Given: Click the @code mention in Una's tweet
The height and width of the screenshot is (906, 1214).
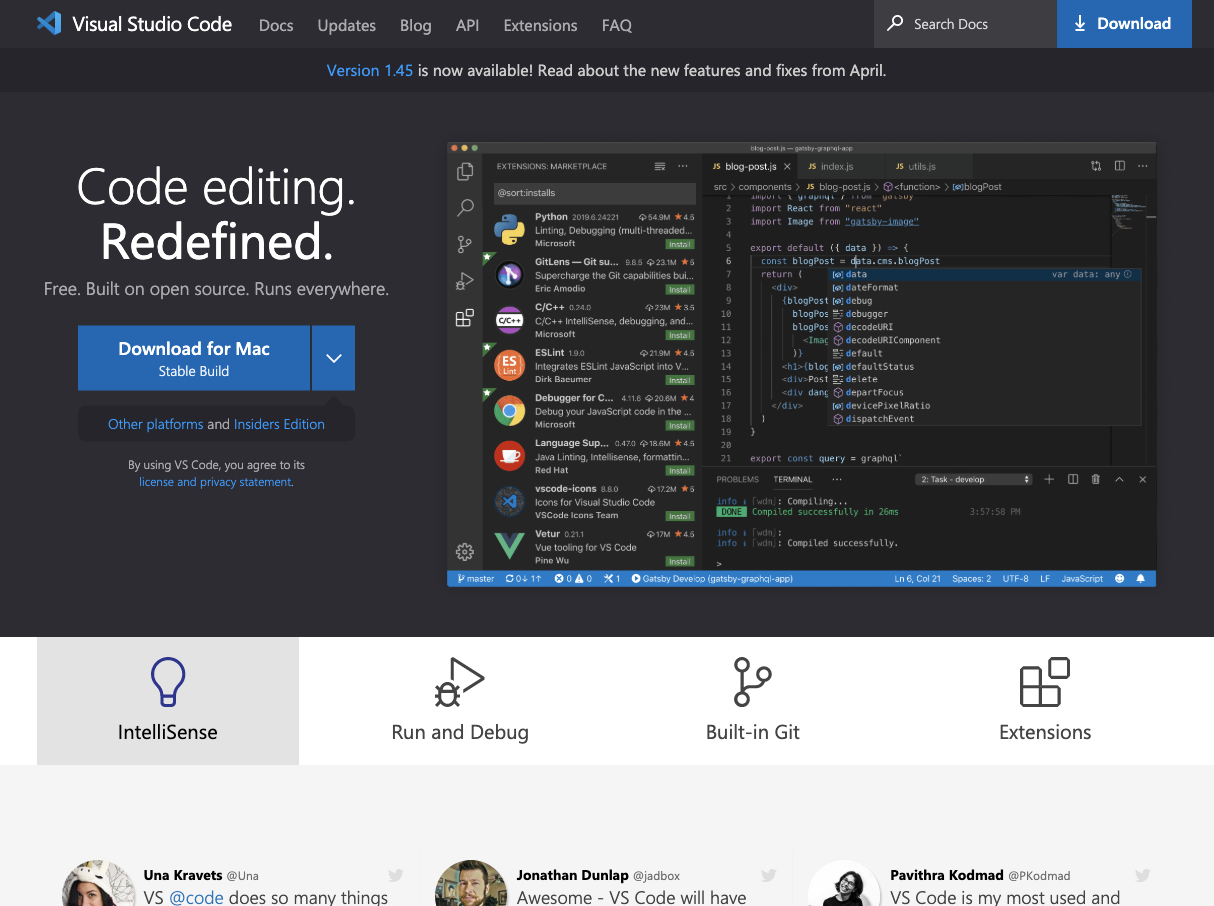Looking at the screenshot, I should click(196, 897).
